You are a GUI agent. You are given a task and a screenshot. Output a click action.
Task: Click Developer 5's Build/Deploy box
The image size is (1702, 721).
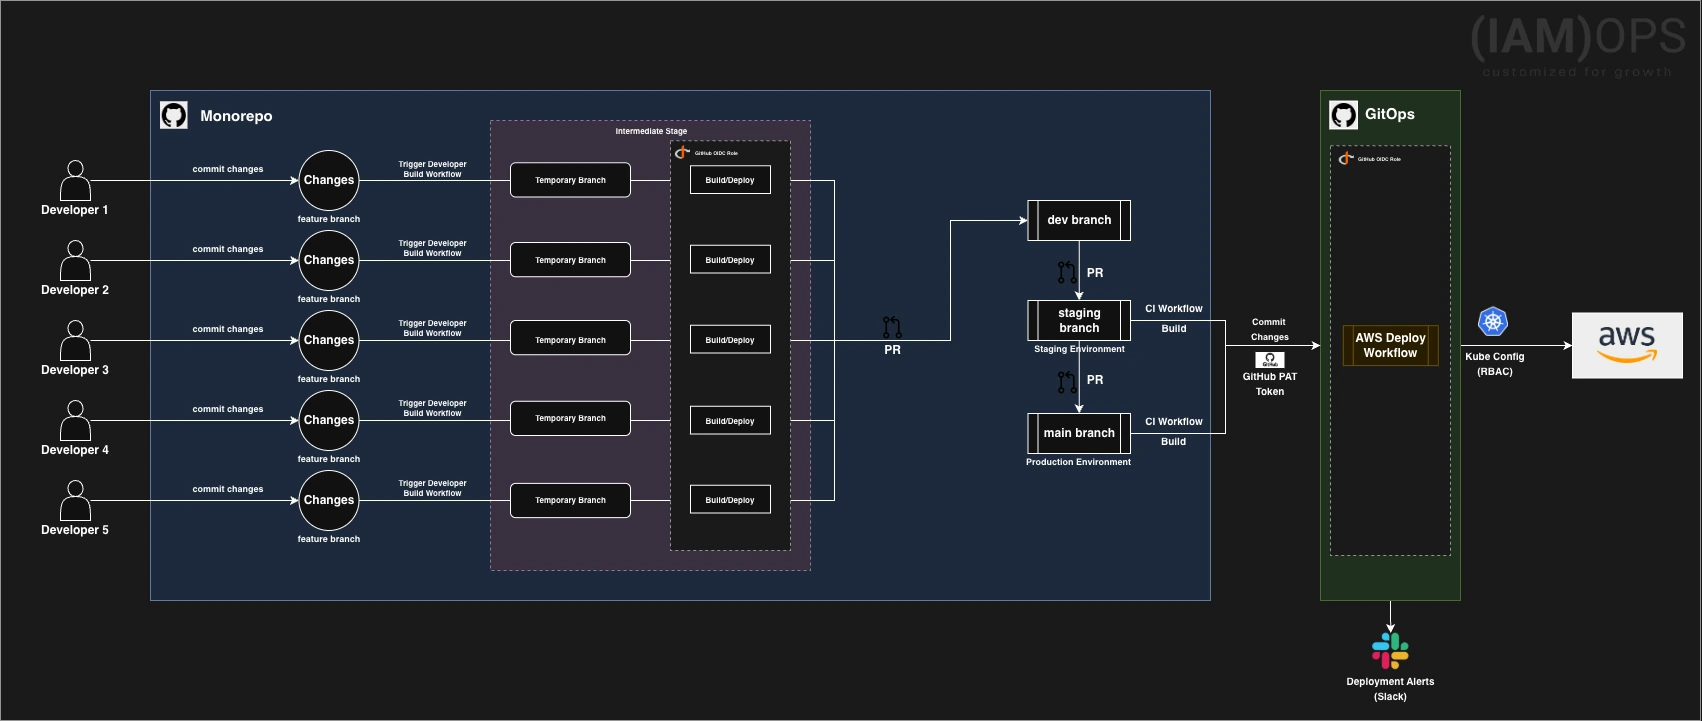(x=730, y=500)
